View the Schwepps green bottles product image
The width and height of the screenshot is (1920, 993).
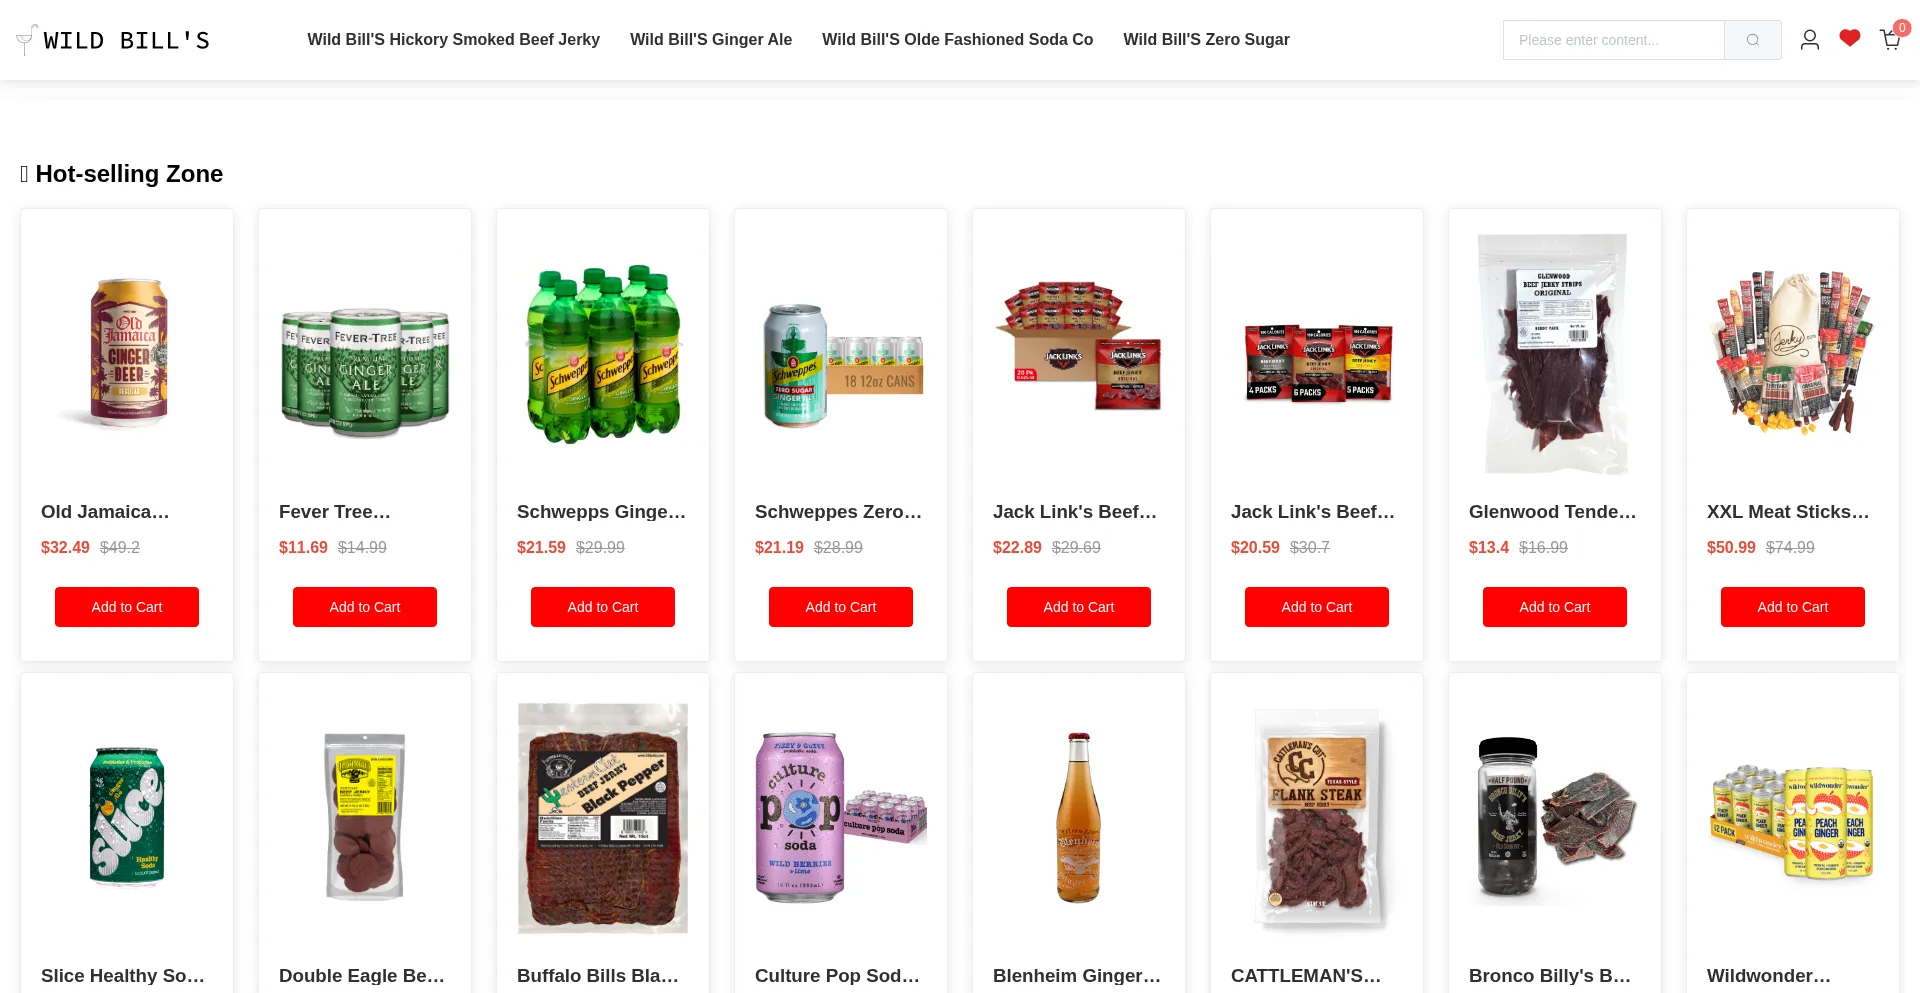point(603,354)
